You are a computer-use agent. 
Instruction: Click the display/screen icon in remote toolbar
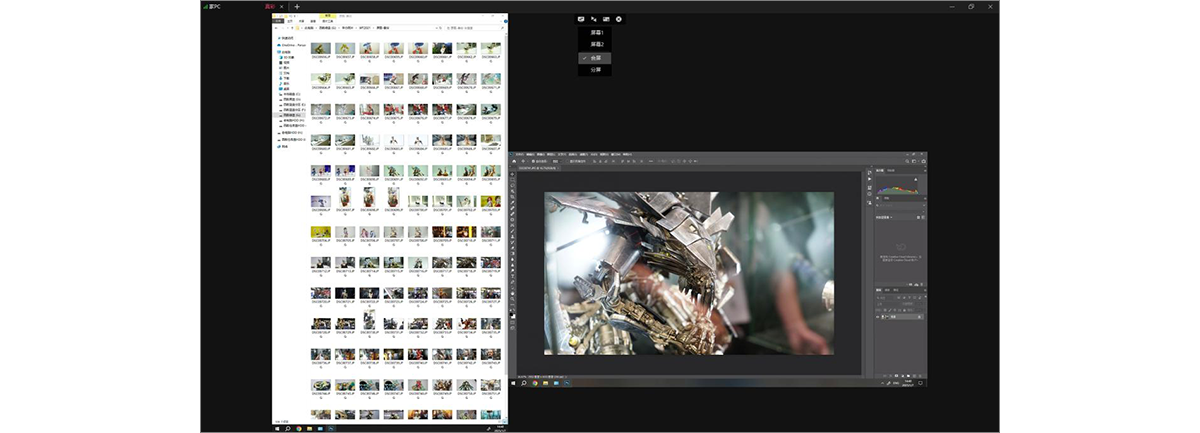pos(581,19)
